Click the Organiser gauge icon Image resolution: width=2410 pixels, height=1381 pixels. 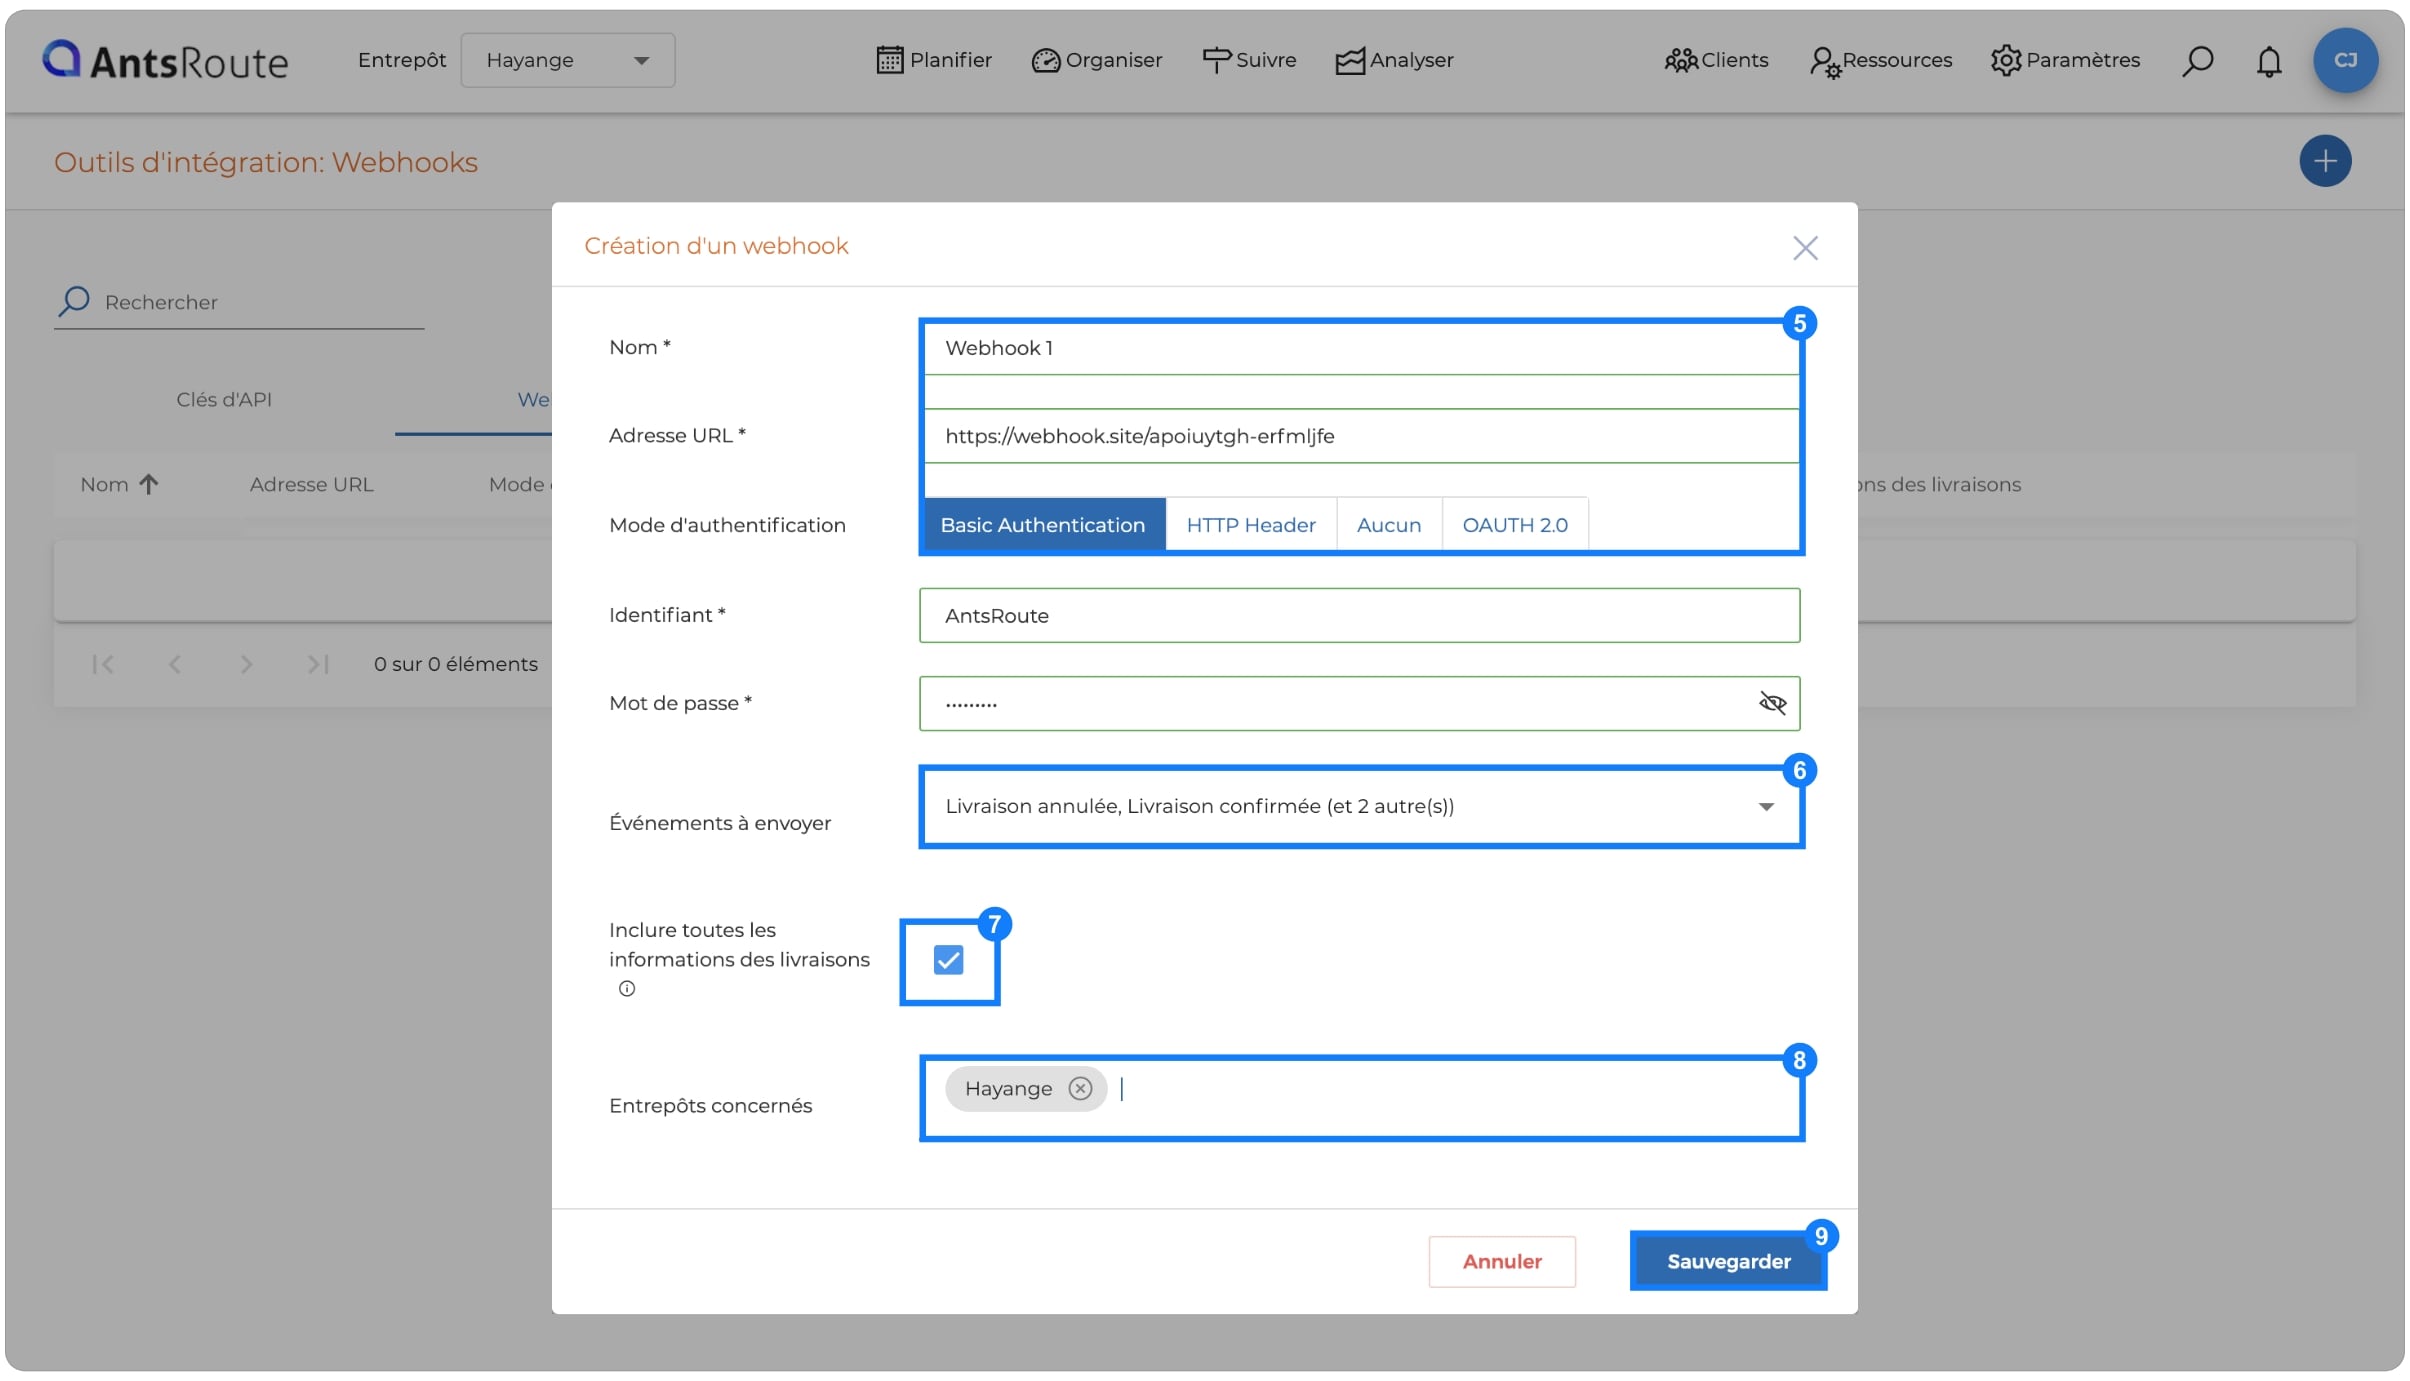point(1045,61)
